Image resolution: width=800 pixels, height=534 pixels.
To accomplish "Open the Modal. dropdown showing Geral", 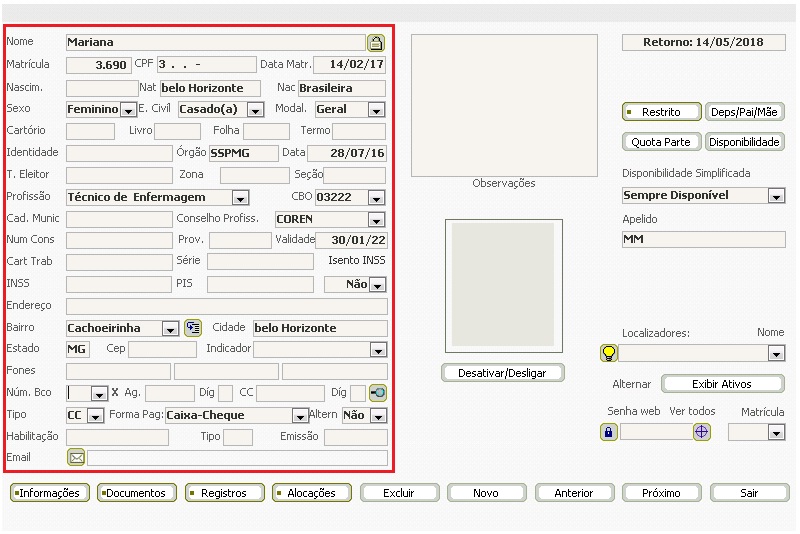I will pos(377,110).
